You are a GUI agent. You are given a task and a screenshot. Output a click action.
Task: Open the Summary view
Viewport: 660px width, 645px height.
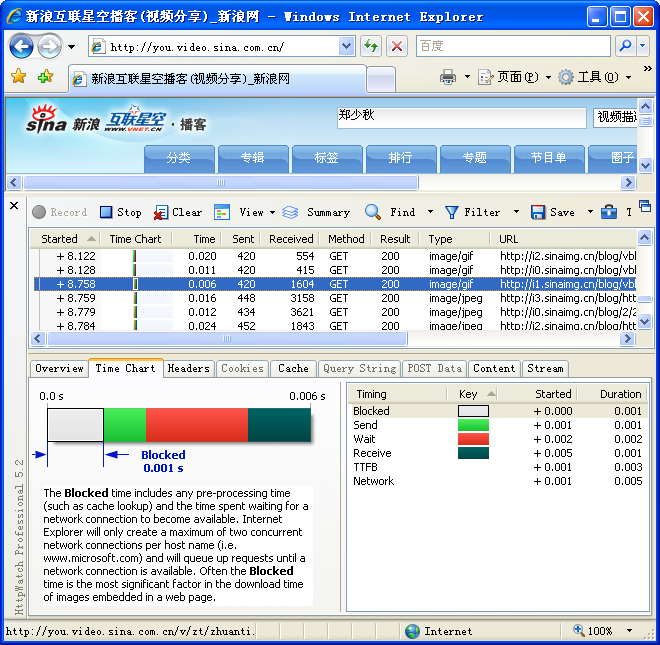coord(317,212)
